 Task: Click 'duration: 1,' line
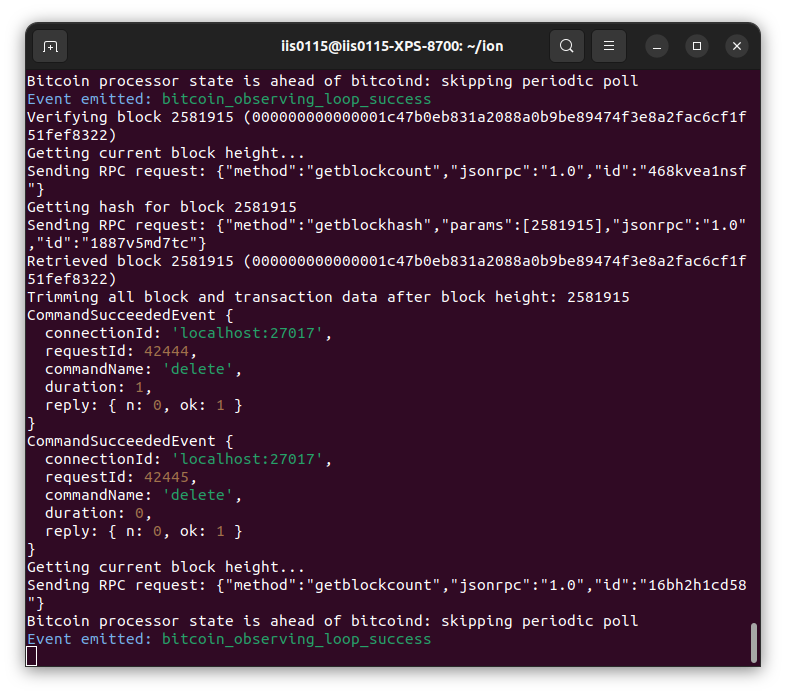pyautogui.click(x=98, y=387)
